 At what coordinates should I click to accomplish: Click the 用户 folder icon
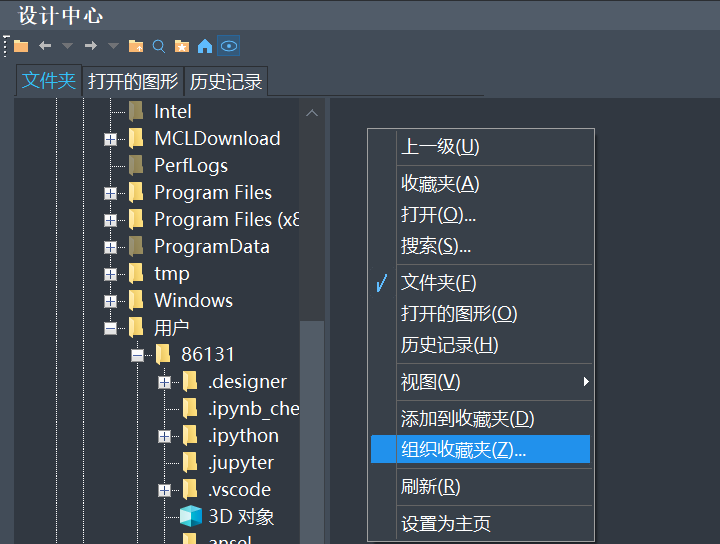[136, 327]
